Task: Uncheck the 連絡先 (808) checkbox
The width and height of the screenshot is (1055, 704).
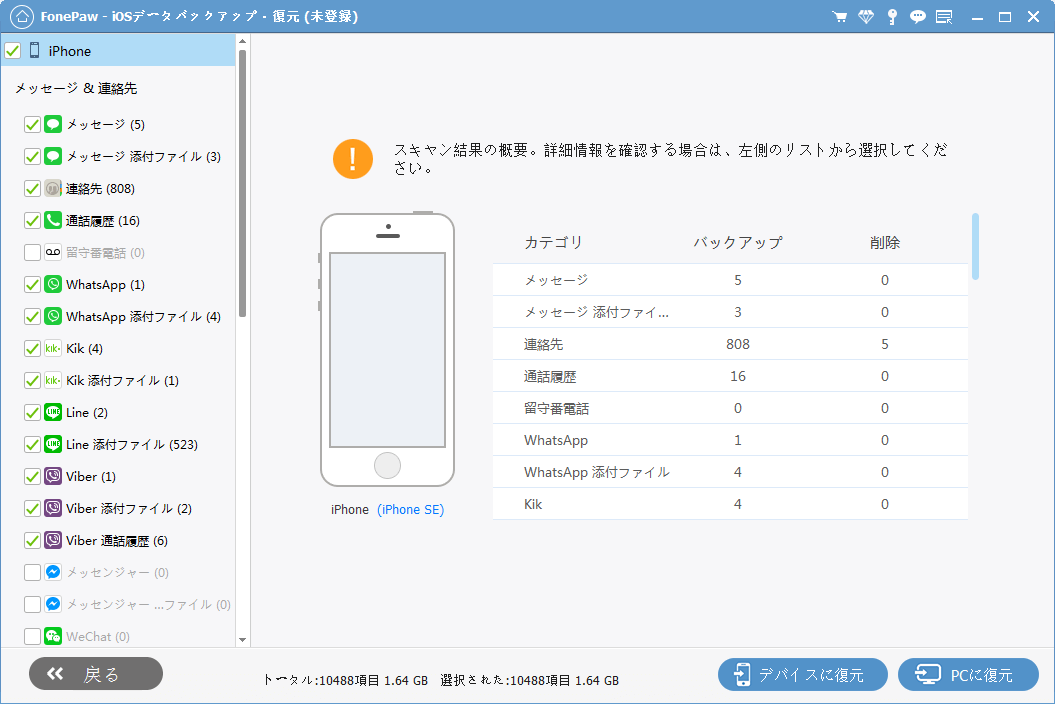Action: click(x=32, y=188)
